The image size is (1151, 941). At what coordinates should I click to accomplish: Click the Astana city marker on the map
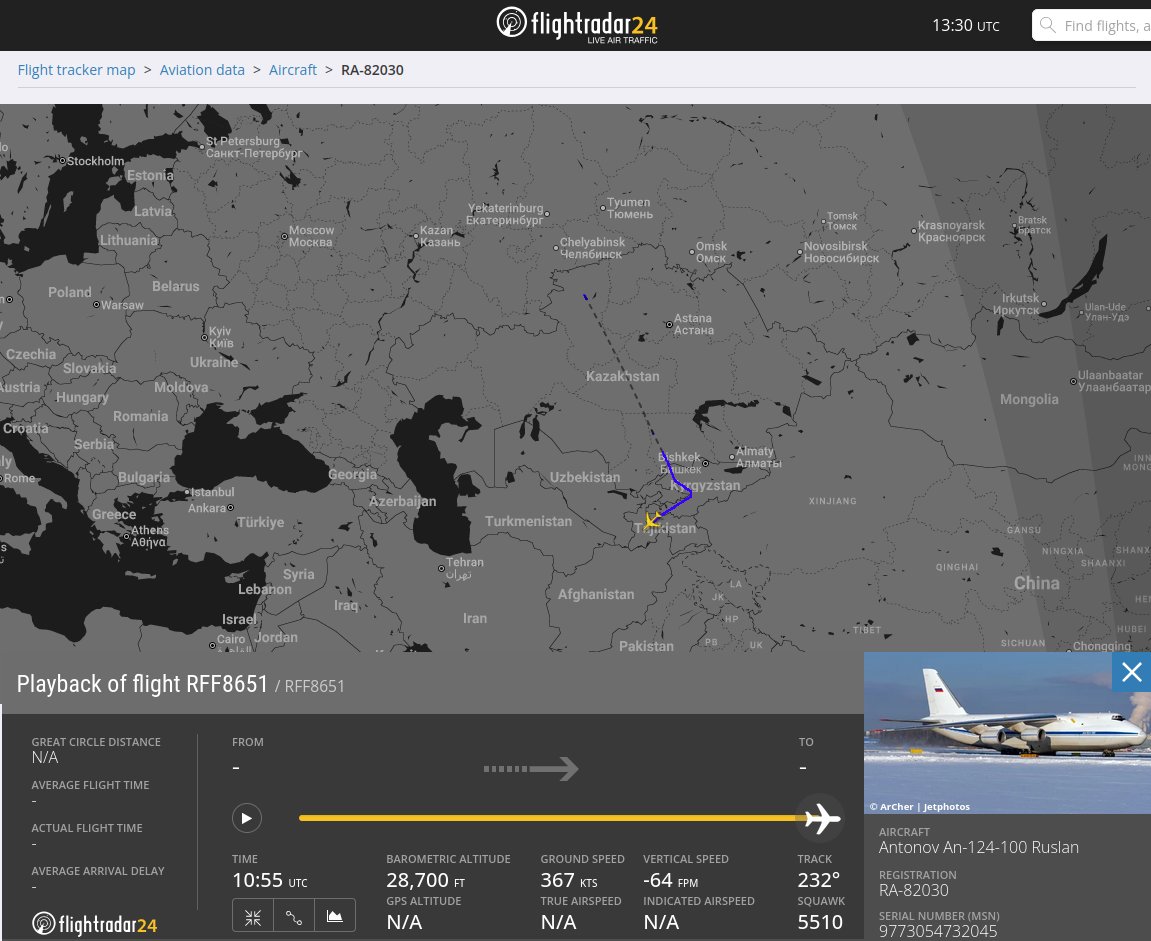point(669,324)
